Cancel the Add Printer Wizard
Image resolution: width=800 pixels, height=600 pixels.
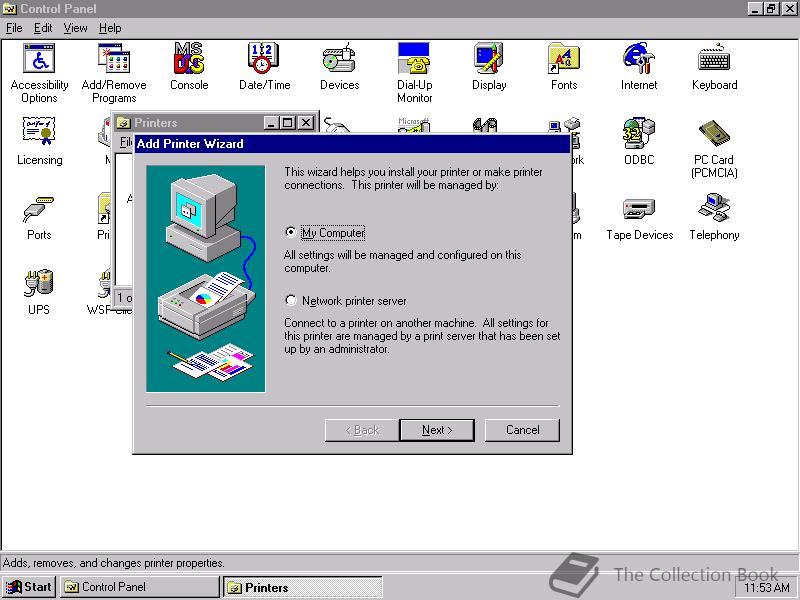tap(522, 430)
